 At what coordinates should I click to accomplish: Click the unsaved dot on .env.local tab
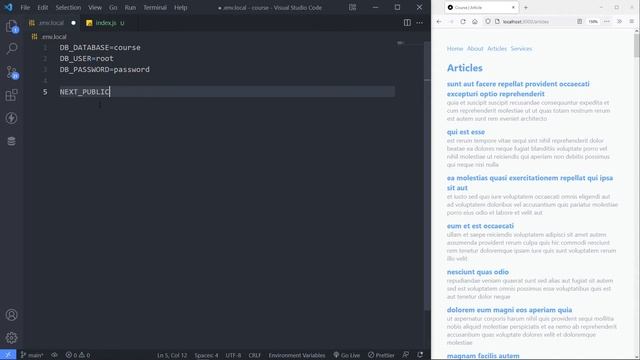73,23
